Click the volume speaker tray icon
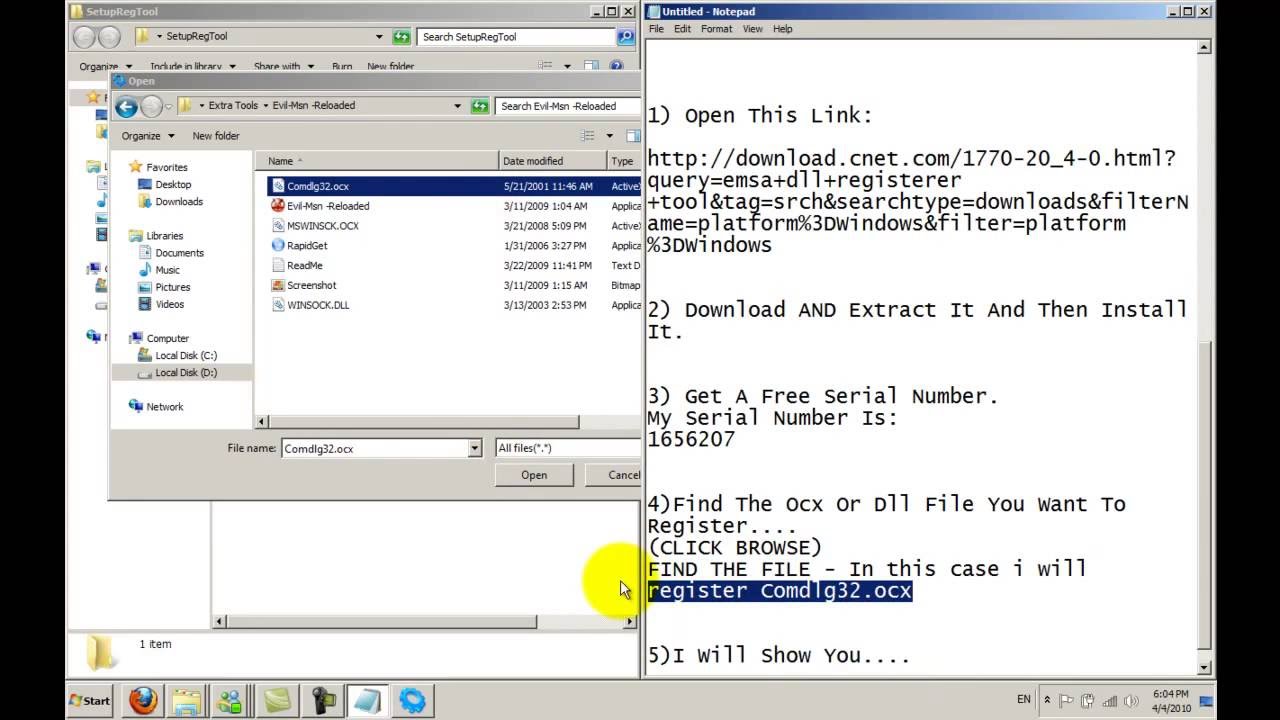Image resolution: width=1280 pixels, height=720 pixels. click(1129, 700)
